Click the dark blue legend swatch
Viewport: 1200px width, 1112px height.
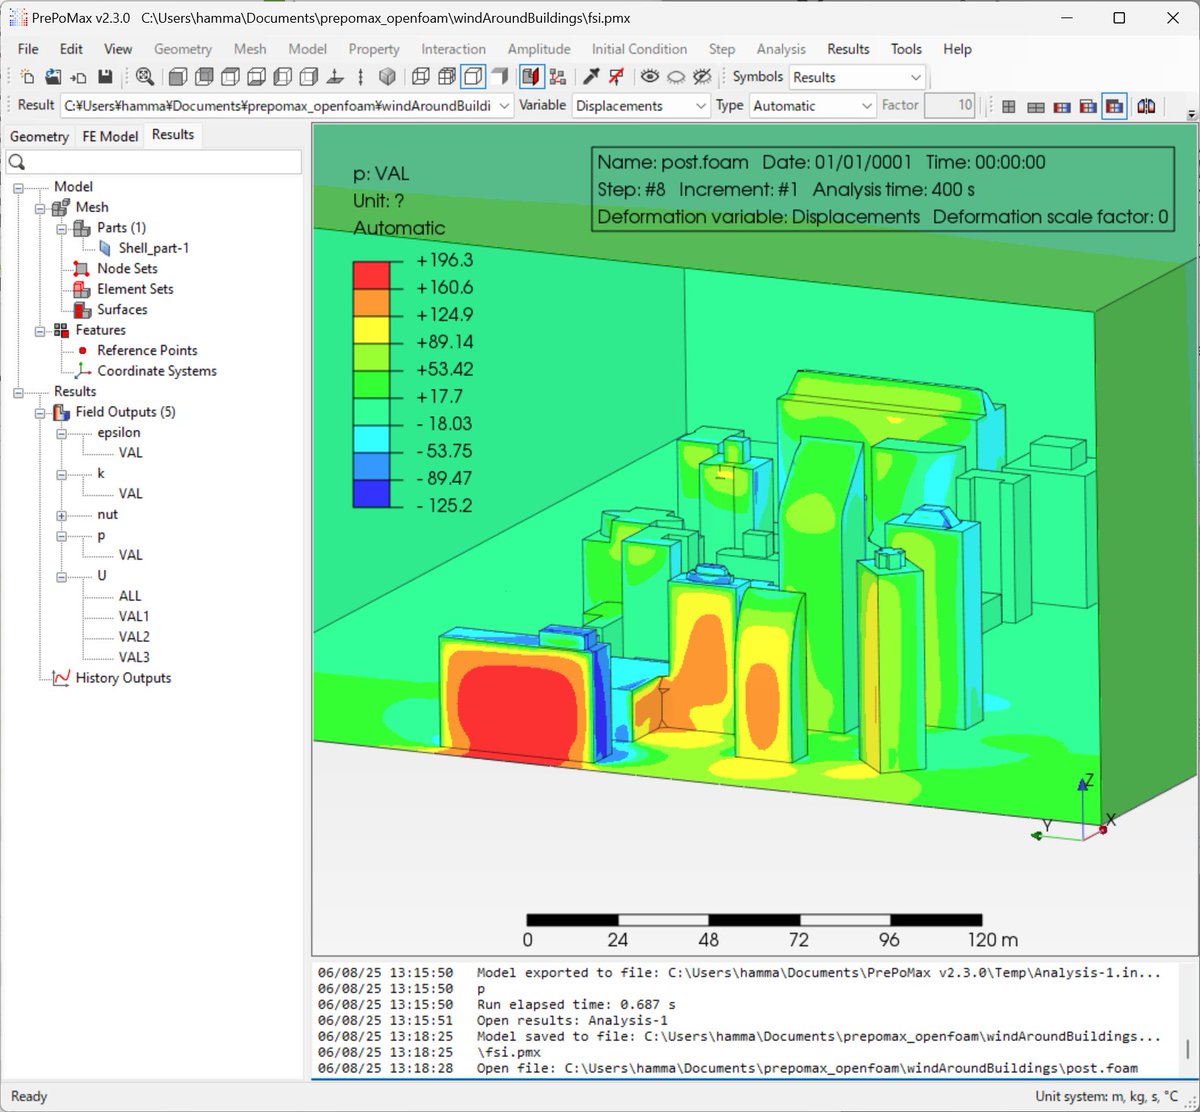click(371, 493)
